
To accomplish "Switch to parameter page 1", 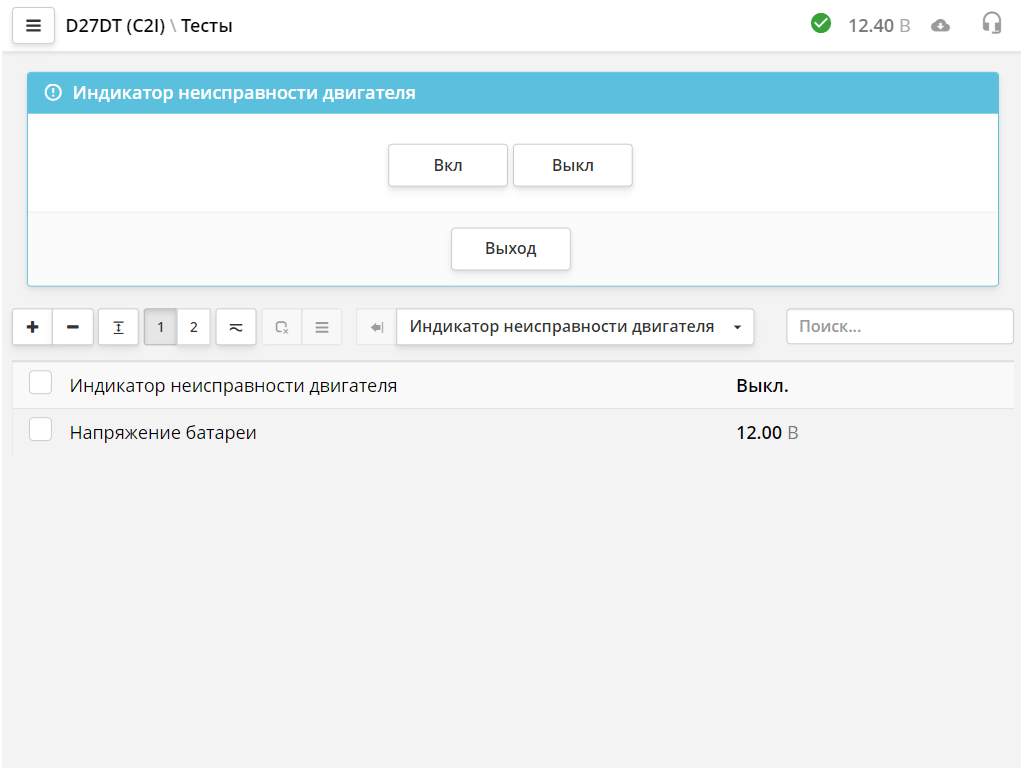I will click(160, 326).
